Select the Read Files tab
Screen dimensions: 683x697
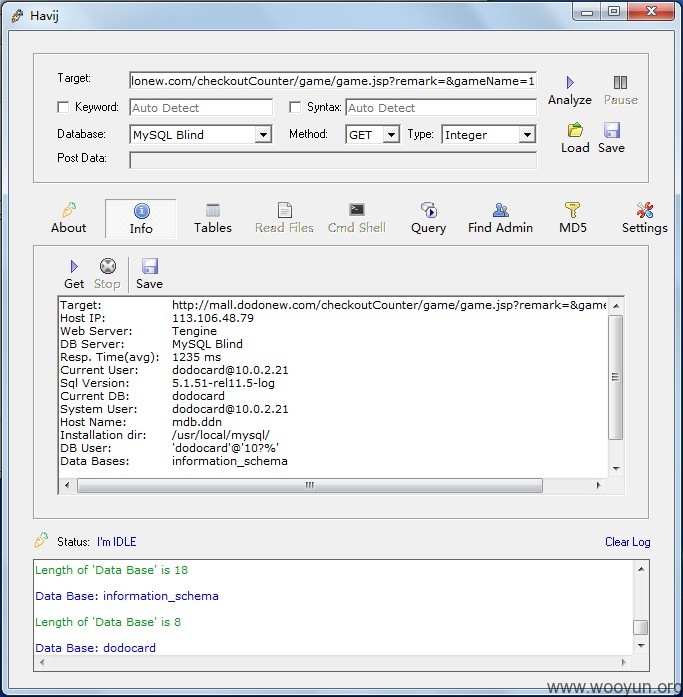pos(284,218)
